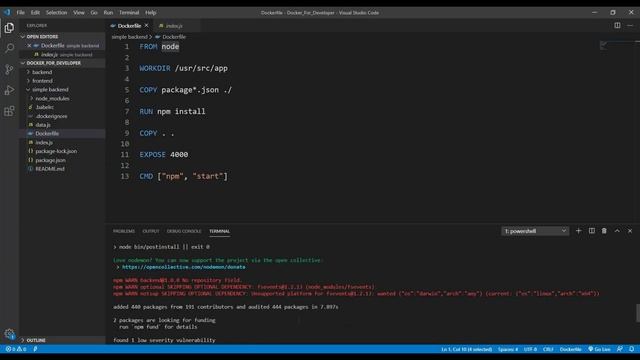Click the opencollective nodemon donate link
640x360 pixels.
click(184, 267)
